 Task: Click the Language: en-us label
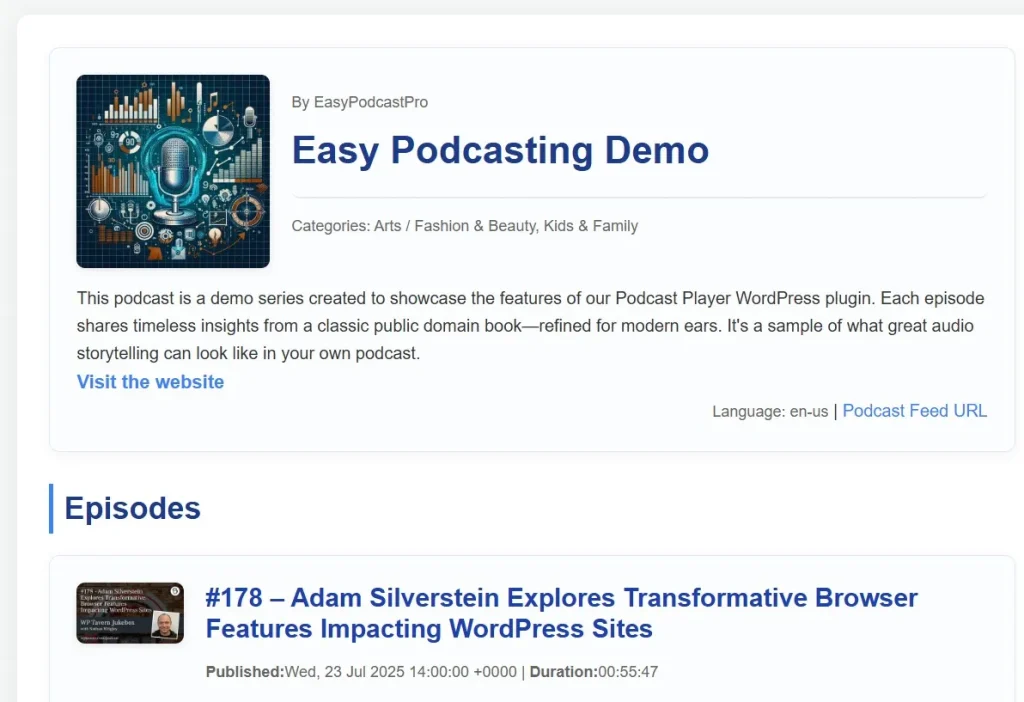point(770,410)
